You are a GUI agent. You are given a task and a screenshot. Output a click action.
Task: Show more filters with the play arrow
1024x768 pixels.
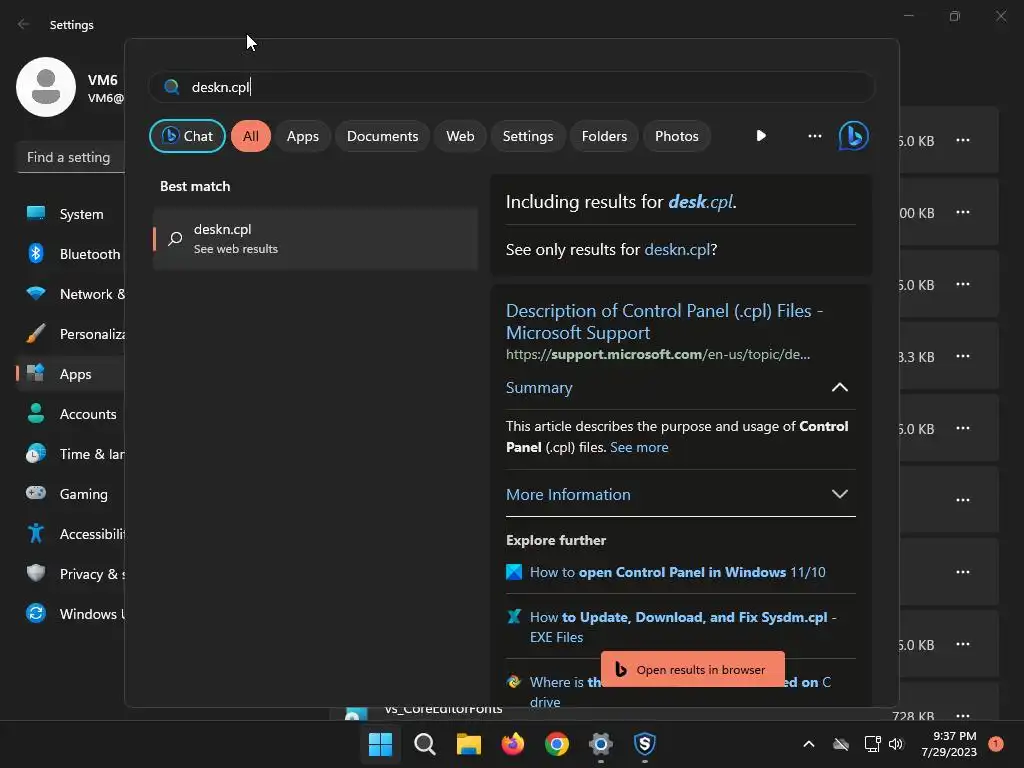761,136
